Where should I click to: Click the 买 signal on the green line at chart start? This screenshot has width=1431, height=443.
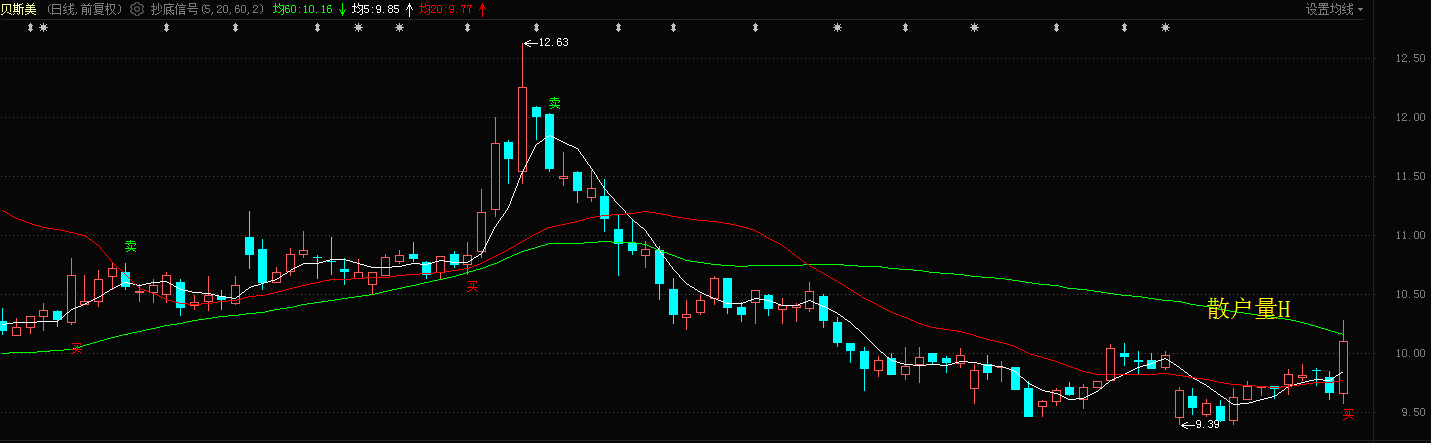tap(76, 348)
